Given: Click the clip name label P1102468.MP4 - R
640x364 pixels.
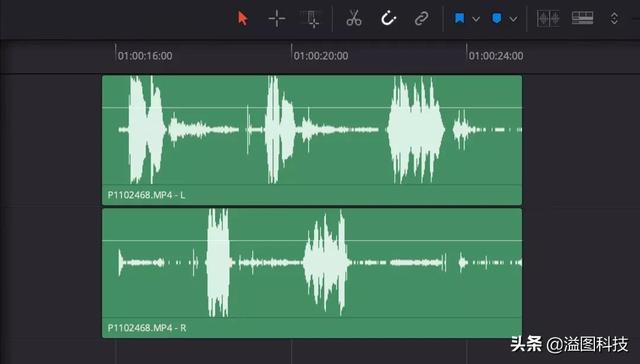Looking at the screenshot, I should [147, 328].
